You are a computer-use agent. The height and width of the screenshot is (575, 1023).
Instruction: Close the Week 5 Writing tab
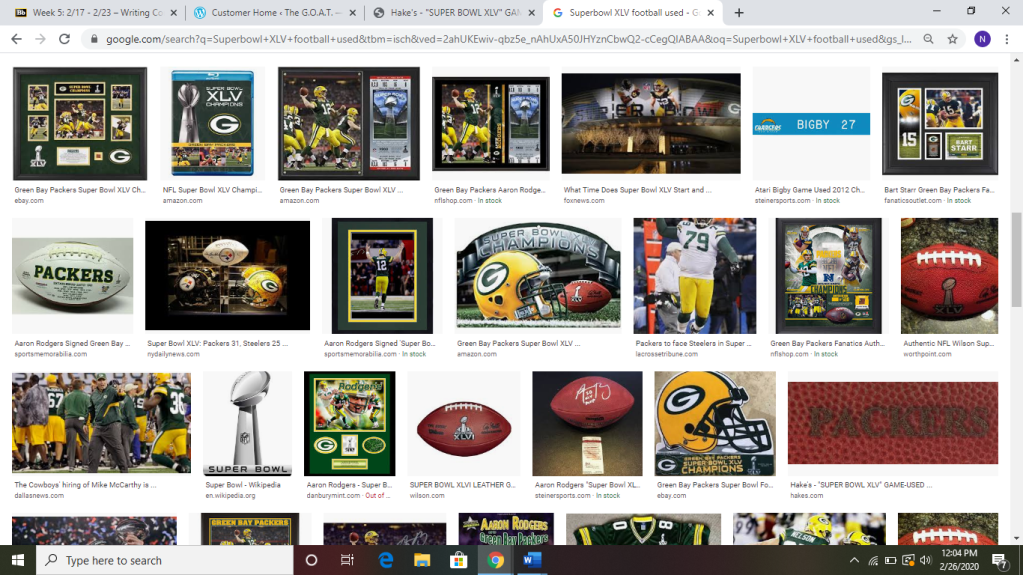(x=173, y=13)
